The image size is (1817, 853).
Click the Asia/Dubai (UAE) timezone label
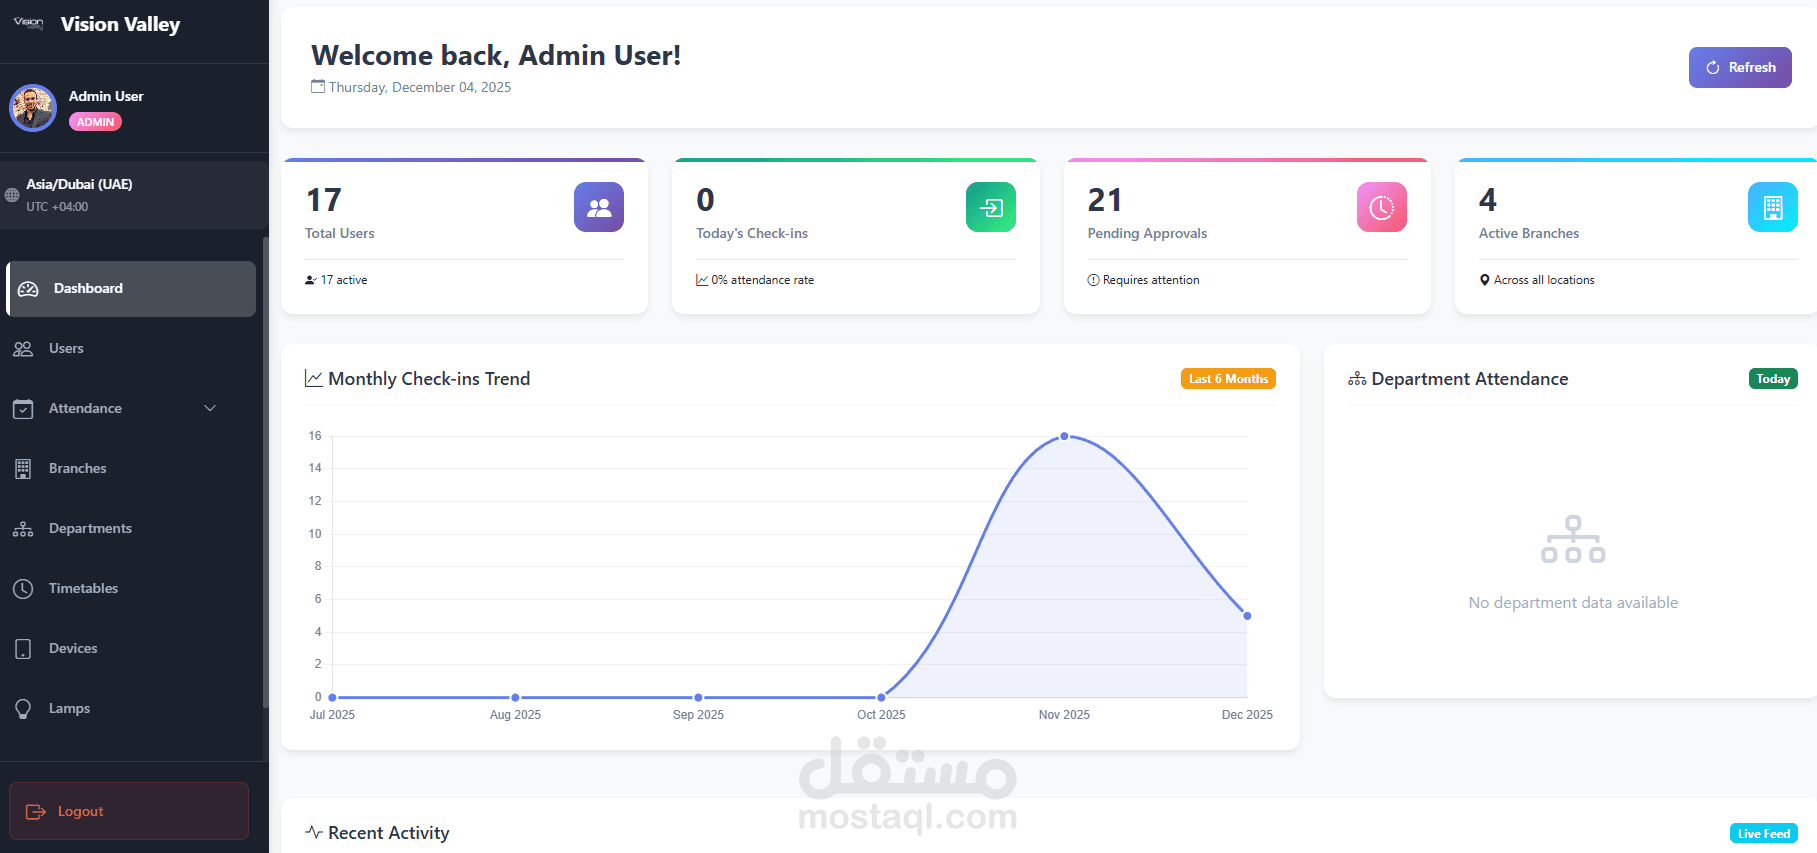(x=79, y=184)
